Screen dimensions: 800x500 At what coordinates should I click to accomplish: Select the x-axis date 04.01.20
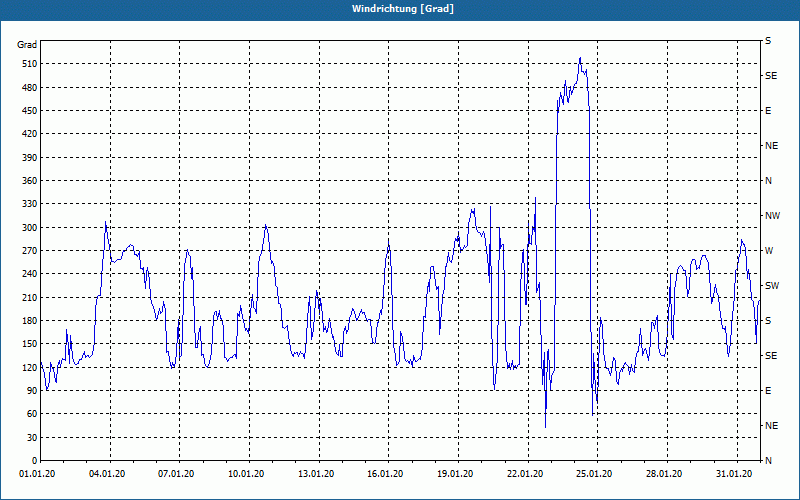(x=107, y=474)
